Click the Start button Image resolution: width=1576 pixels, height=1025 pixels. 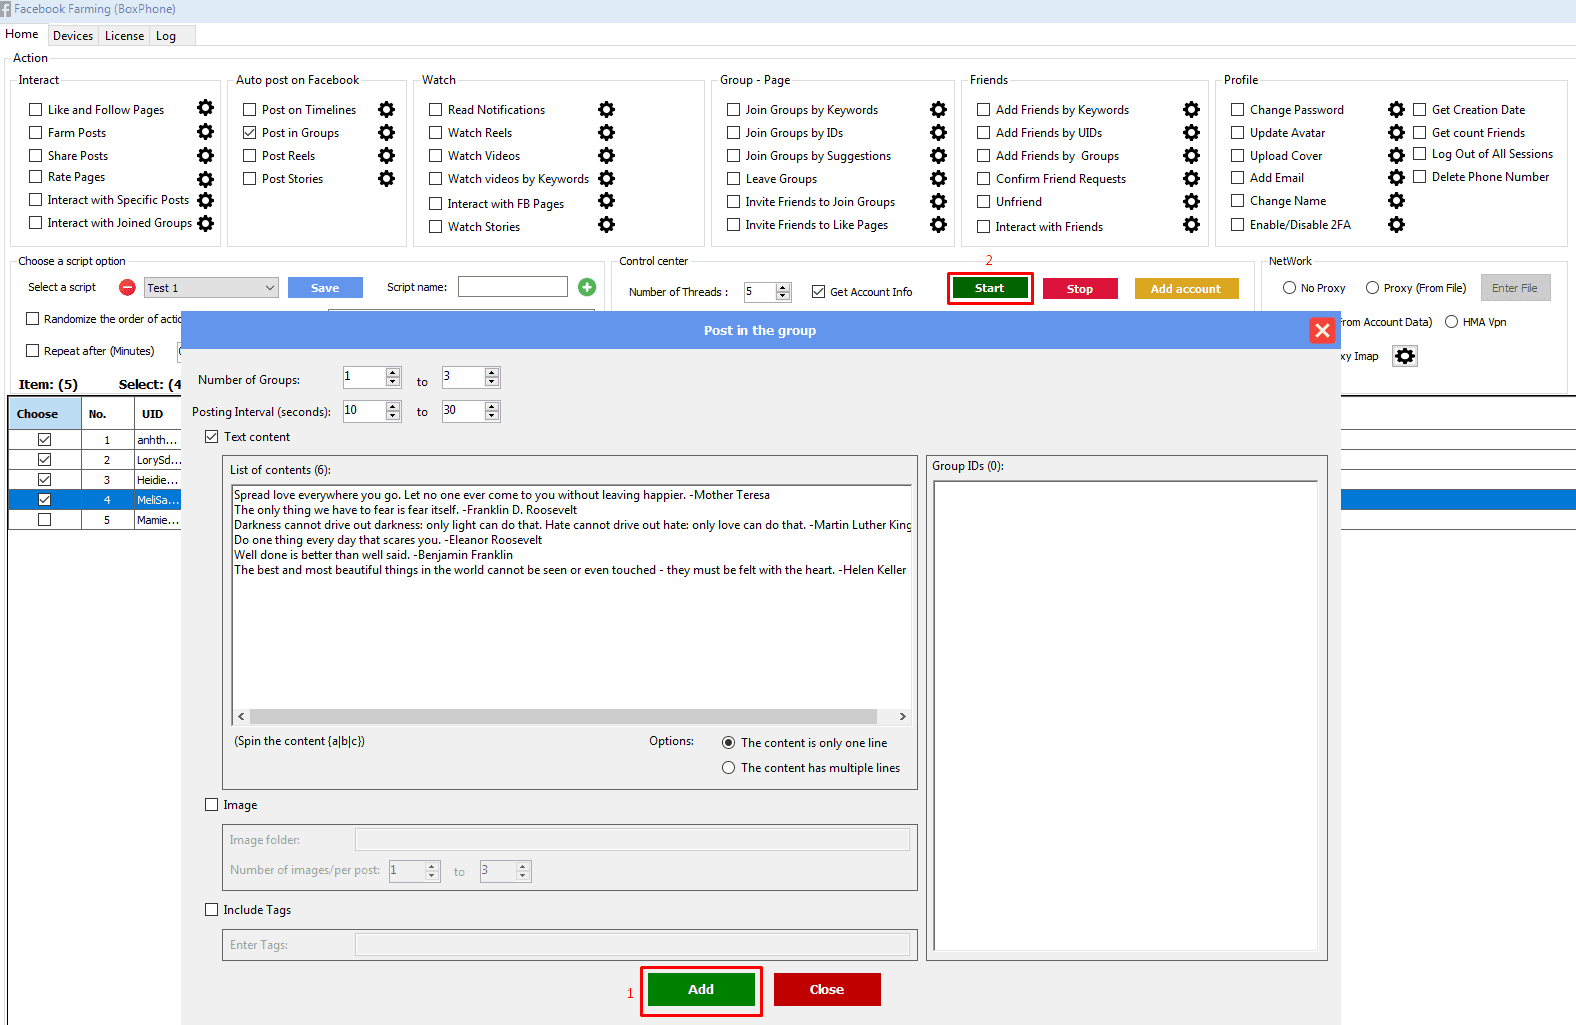click(x=989, y=288)
